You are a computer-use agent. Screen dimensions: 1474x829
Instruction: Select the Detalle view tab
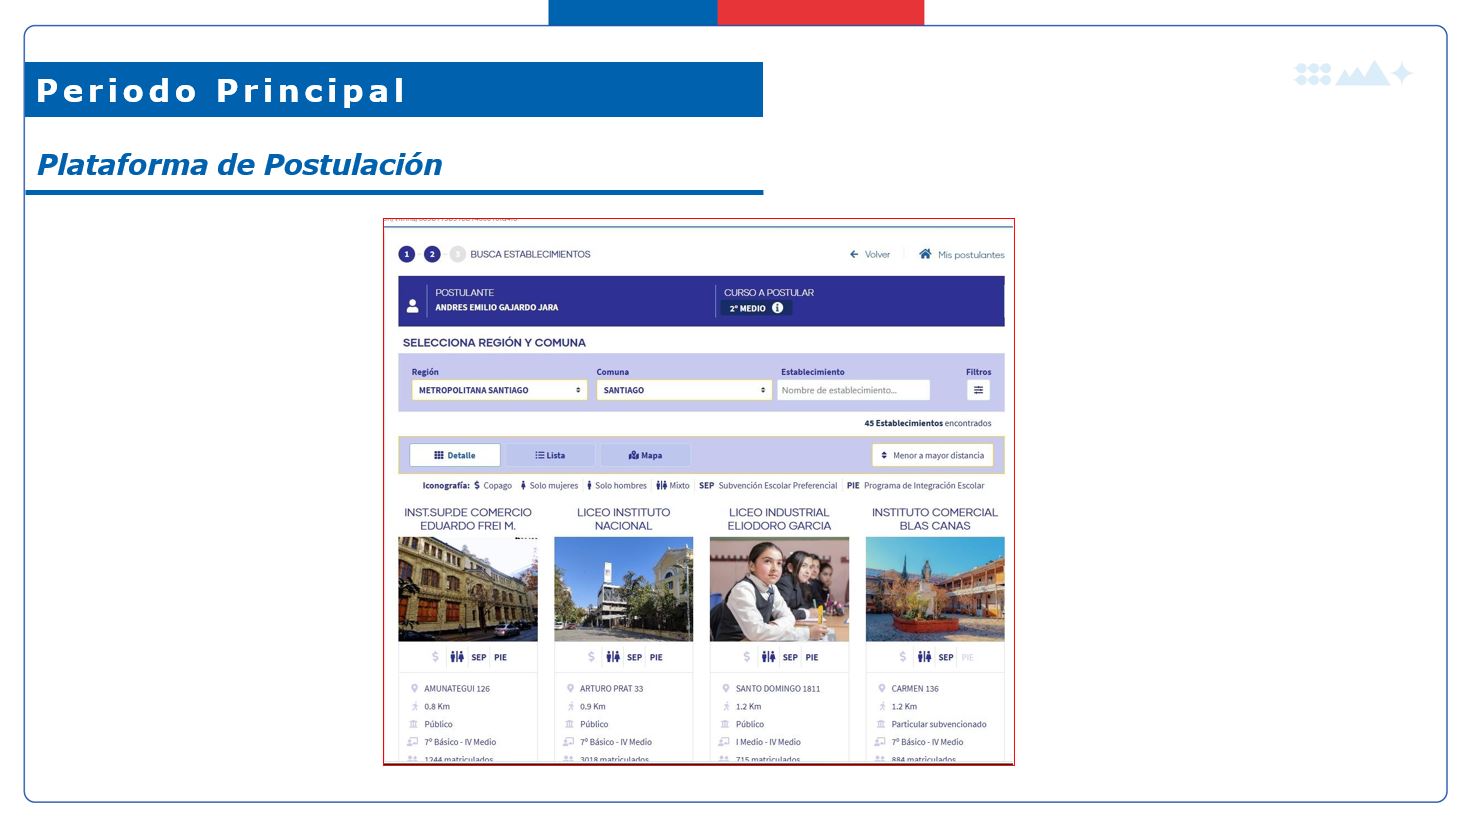point(455,455)
